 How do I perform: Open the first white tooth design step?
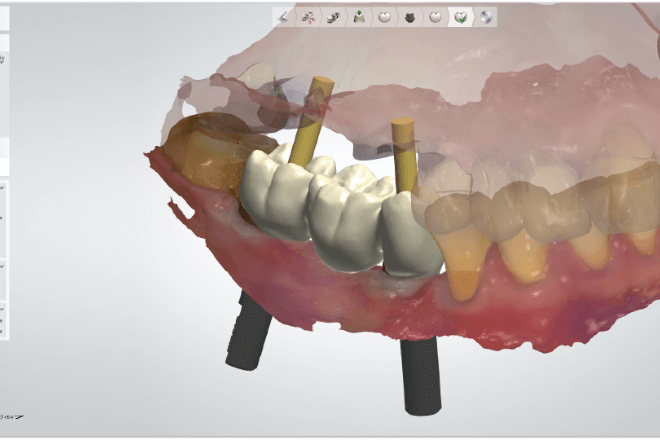(384, 17)
